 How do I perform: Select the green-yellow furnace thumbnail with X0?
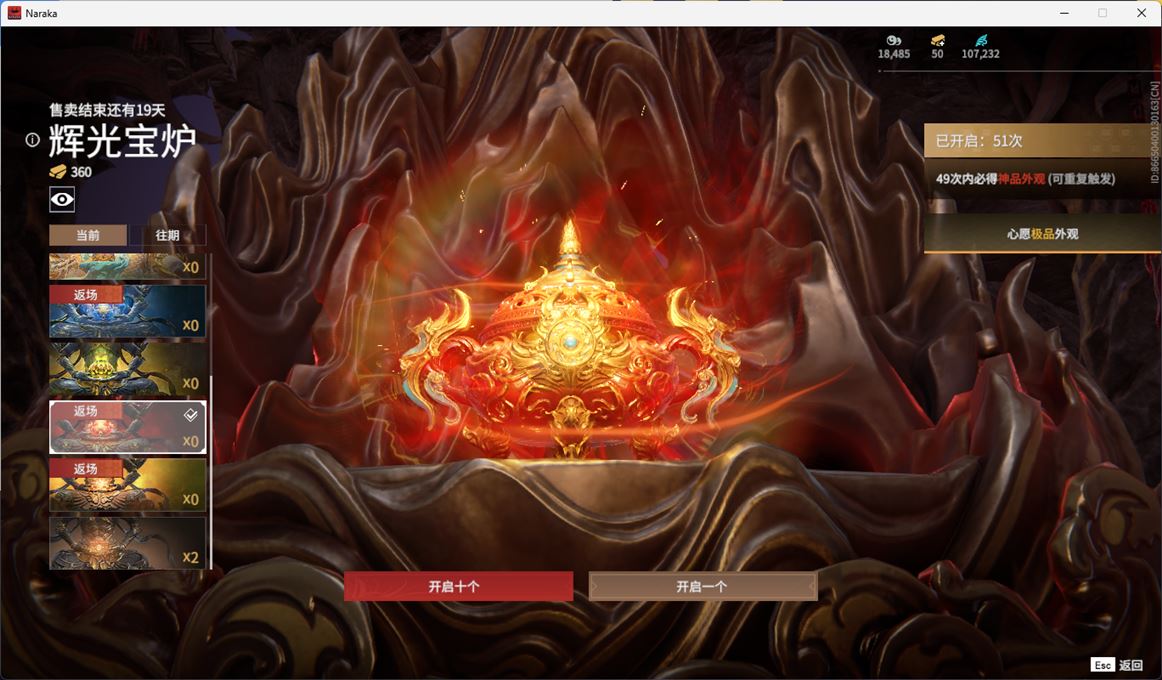pyautogui.click(x=127, y=369)
